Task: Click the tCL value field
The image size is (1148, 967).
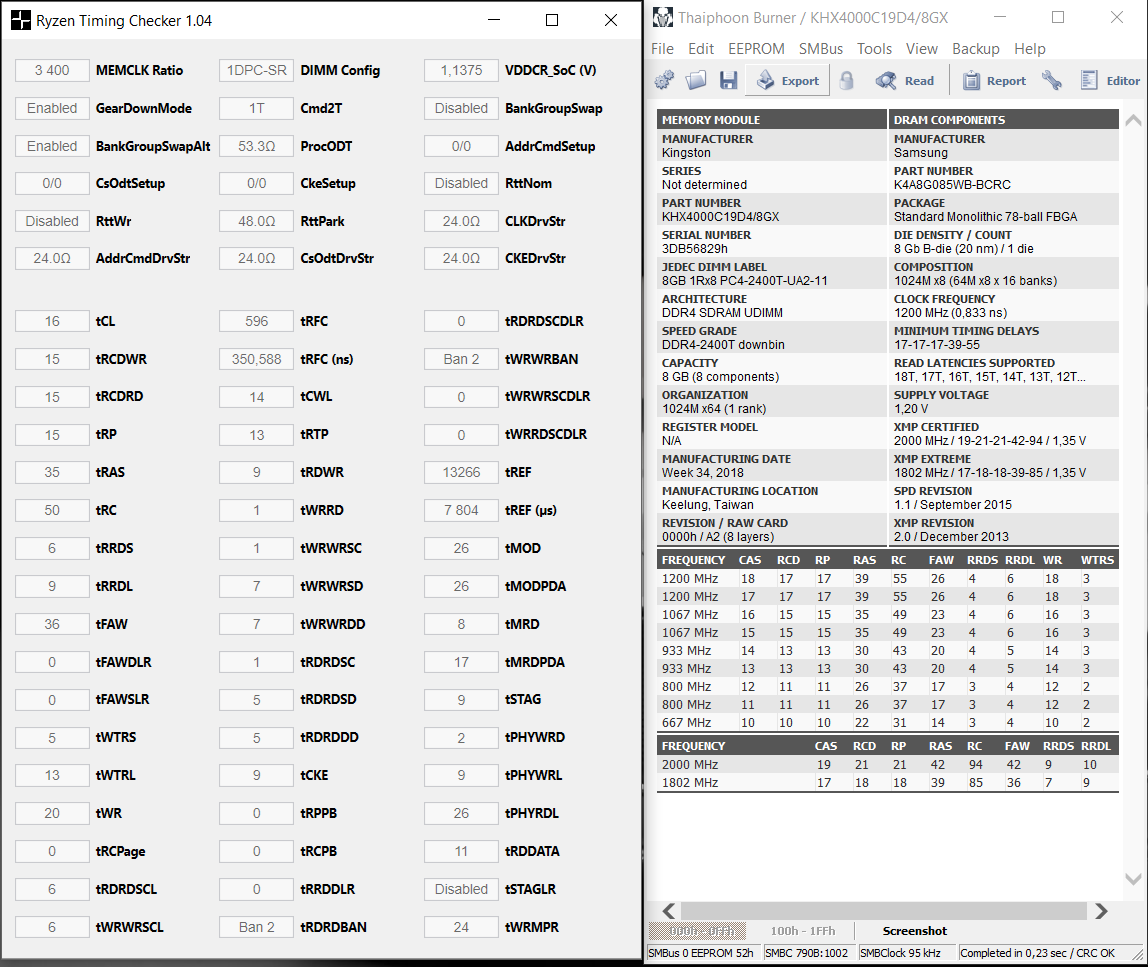Action: [52, 321]
